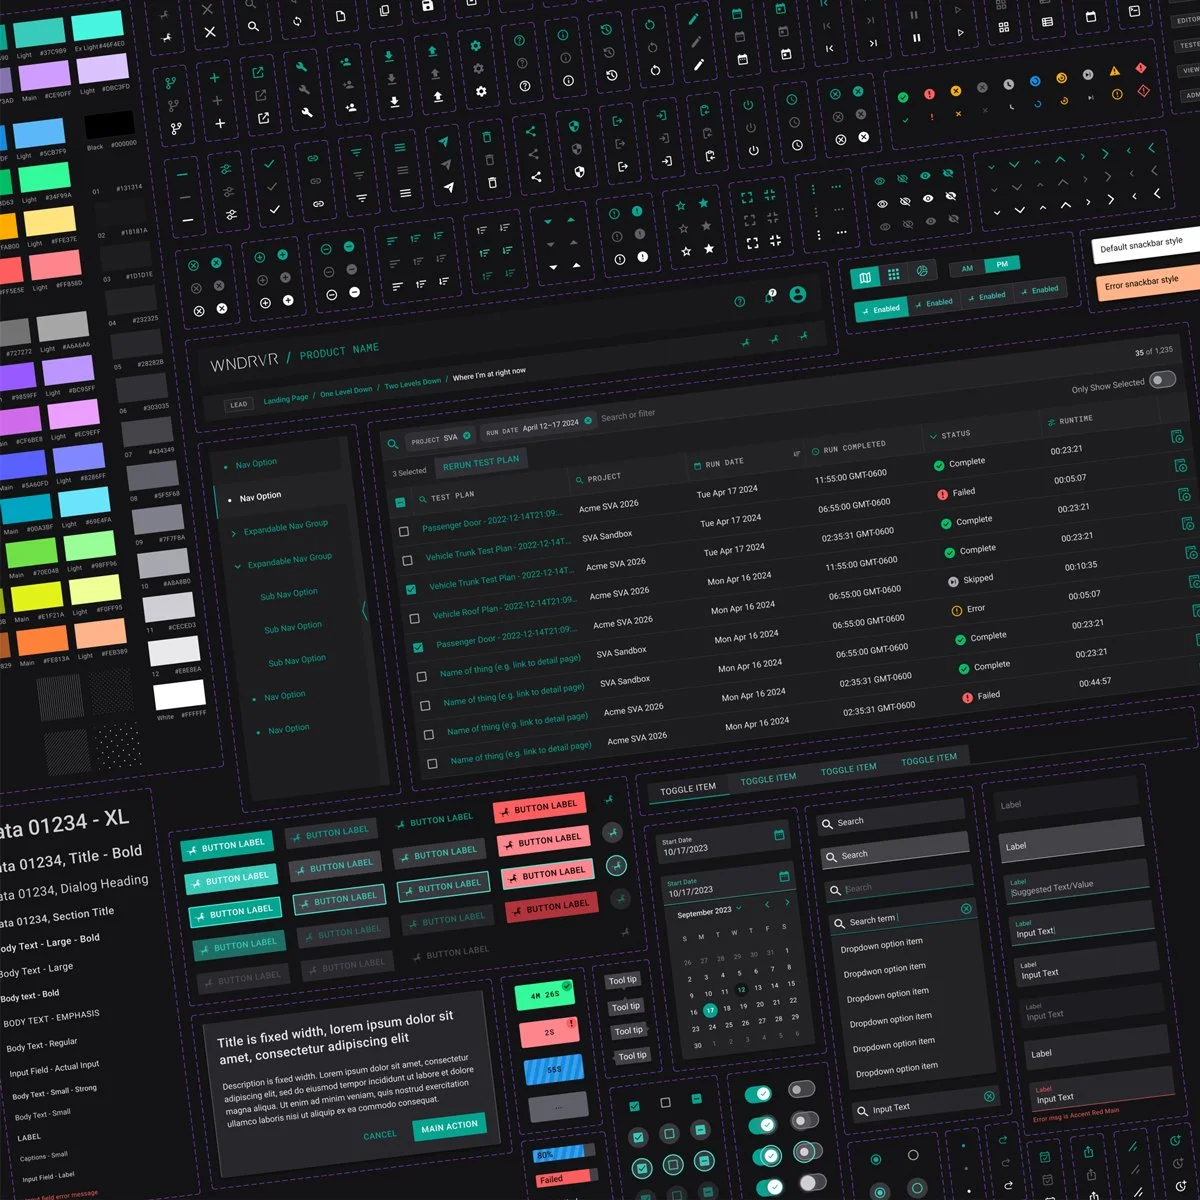1200x1200 pixels.
Task: Check the Vehicle Roof Plan row checkbox
Action: [x=414, y=618]
